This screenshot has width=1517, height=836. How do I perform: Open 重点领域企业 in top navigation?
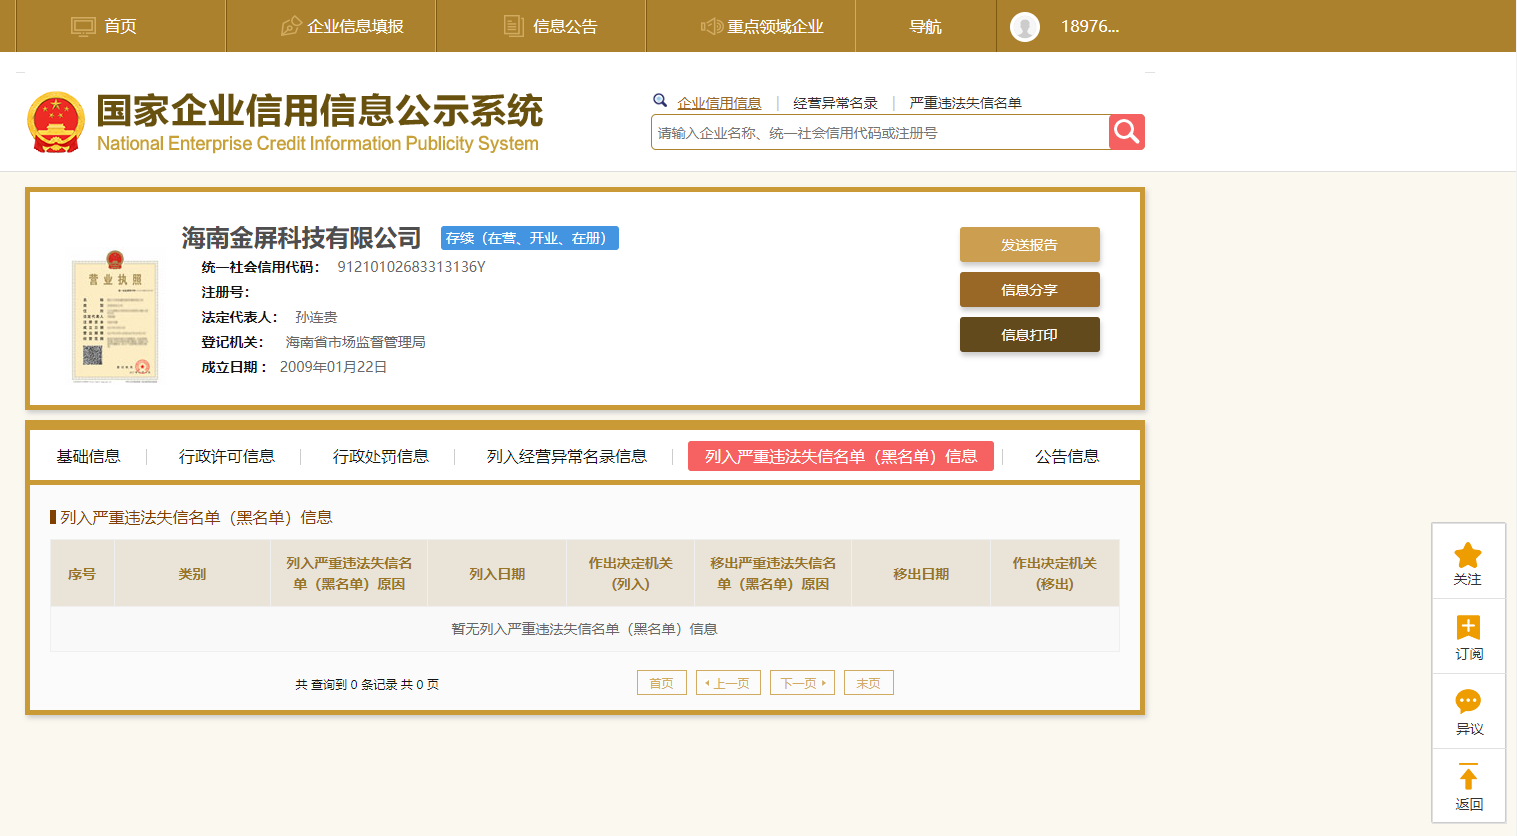pyautogui.click(x=775, y=26)
